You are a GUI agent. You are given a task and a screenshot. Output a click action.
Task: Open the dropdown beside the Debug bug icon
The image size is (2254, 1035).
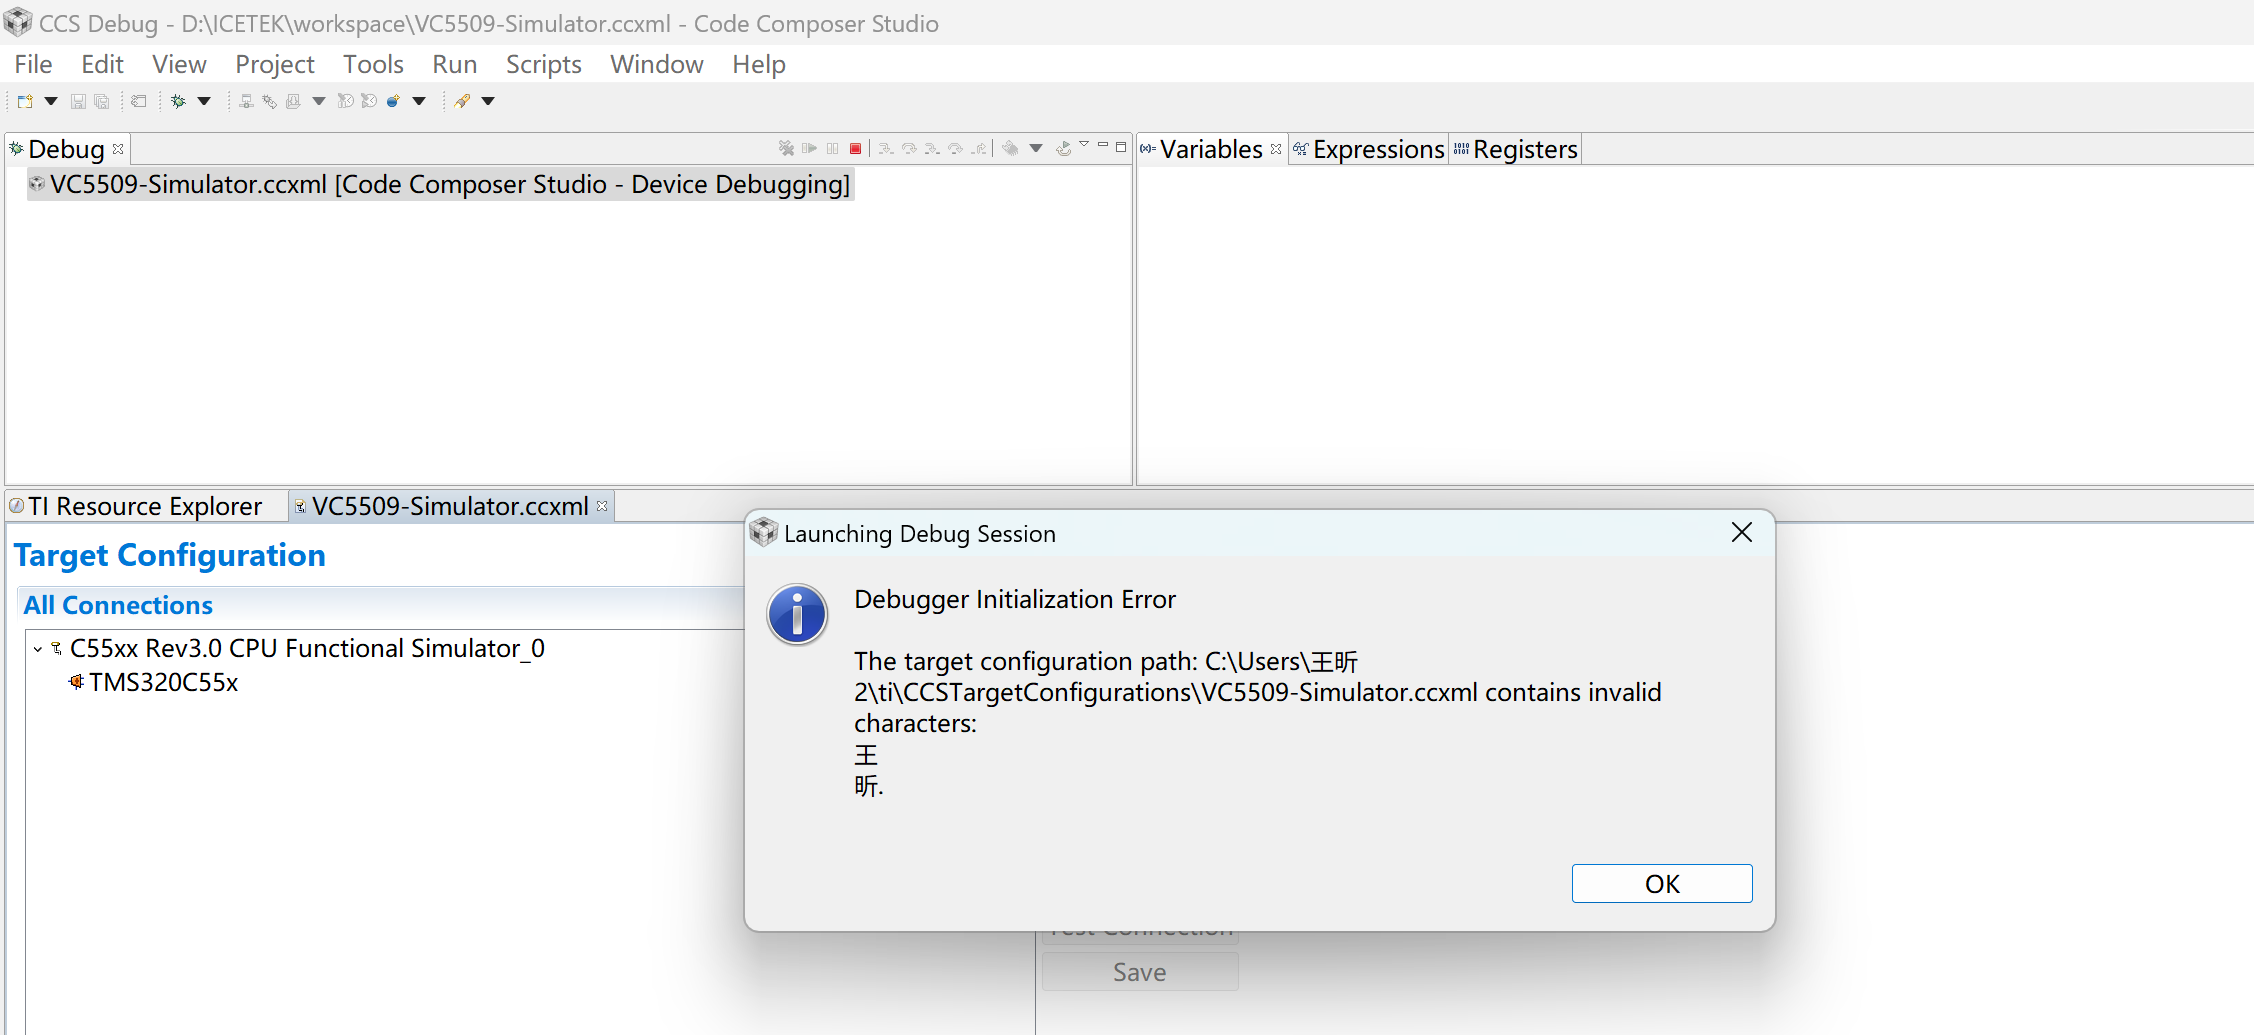(204, 101)
